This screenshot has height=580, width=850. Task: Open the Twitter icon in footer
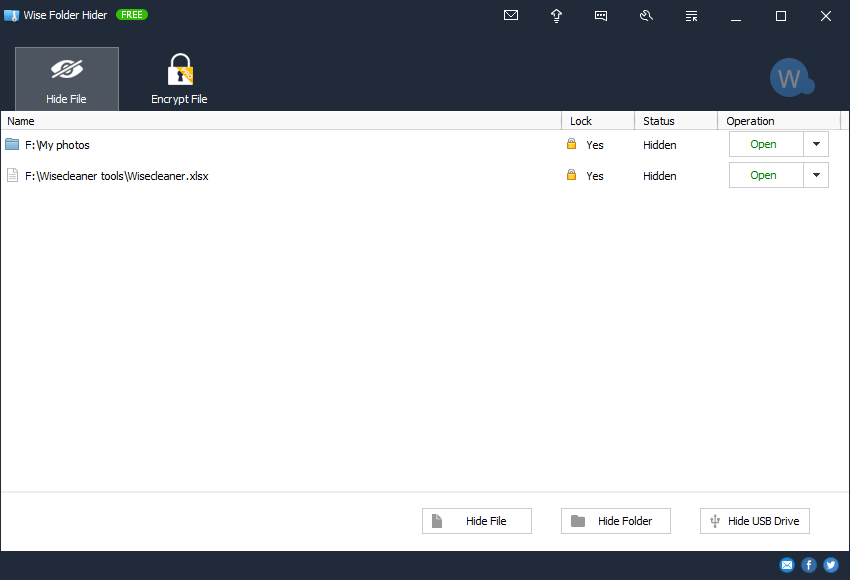point(830,565)
